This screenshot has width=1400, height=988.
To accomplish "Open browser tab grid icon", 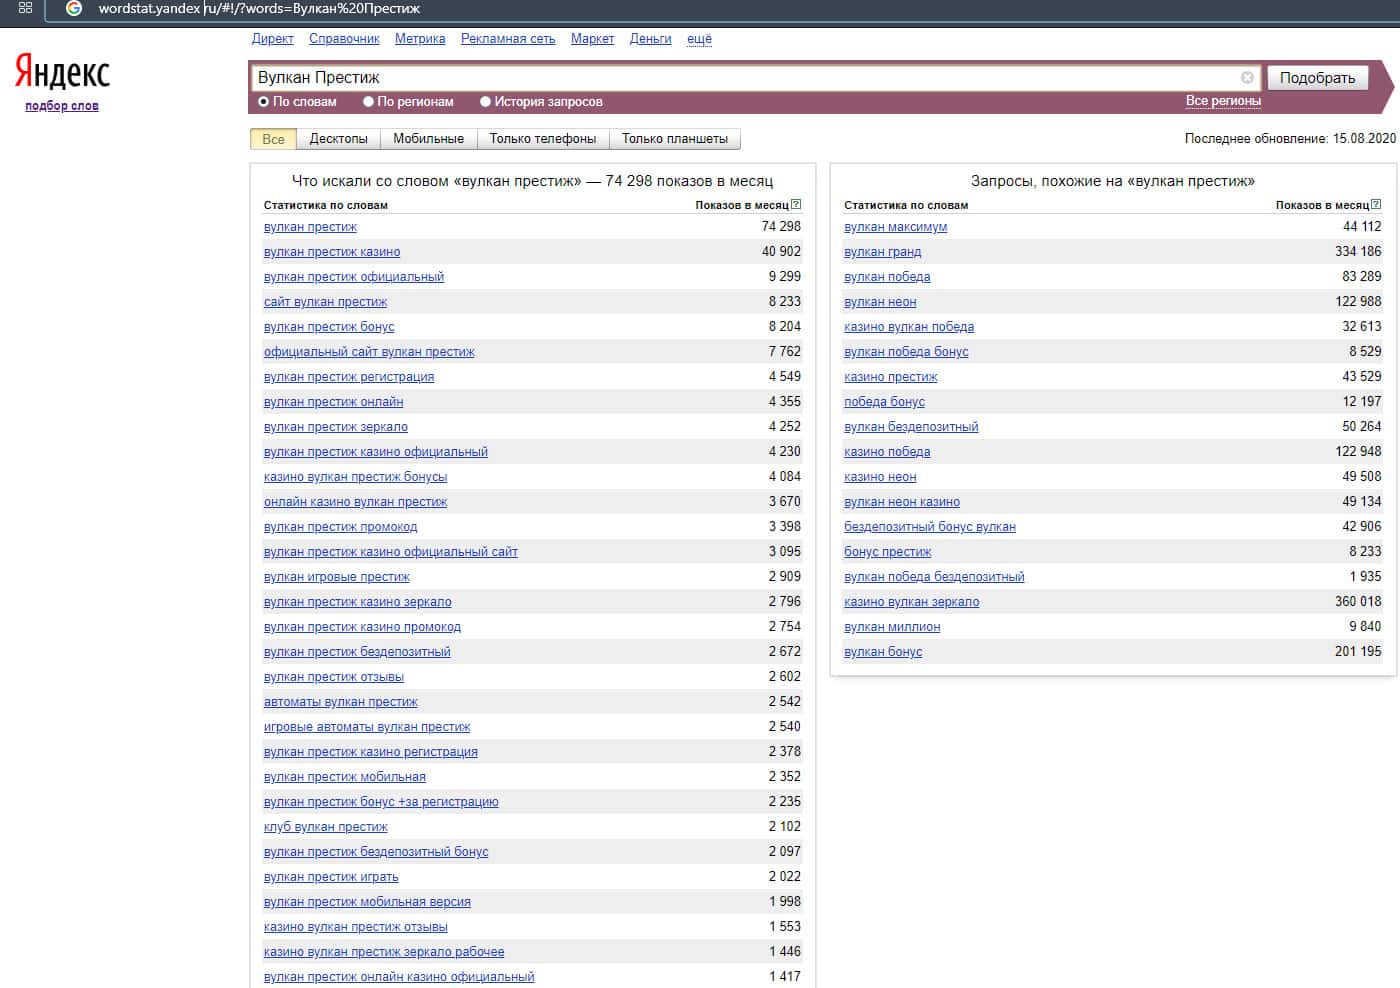I will 25,8.
